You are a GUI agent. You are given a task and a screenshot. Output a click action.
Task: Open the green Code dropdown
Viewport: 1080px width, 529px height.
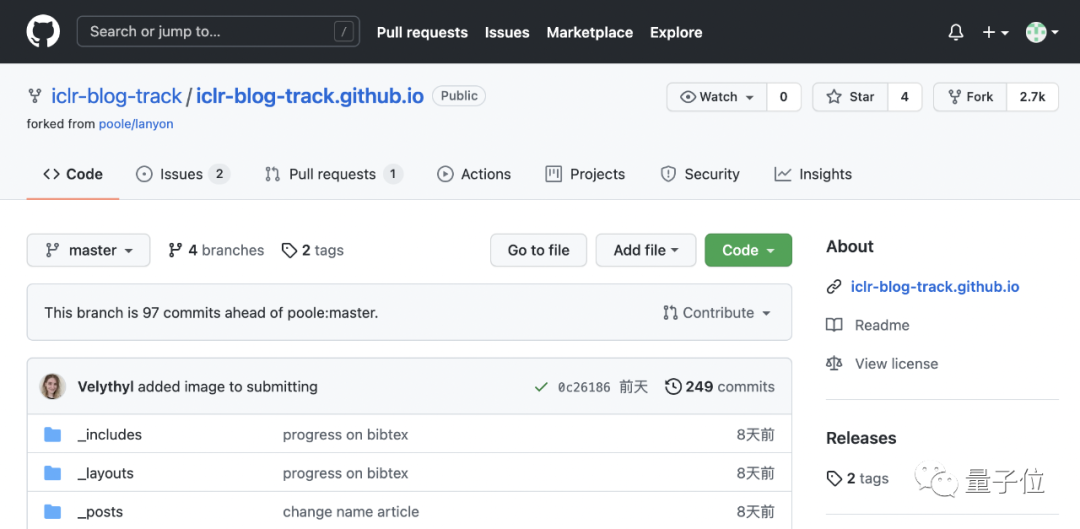coord(748,250)
